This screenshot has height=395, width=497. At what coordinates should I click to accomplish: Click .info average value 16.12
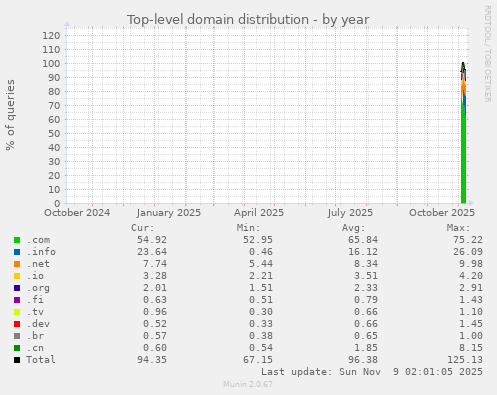click(x=363, y=252)
